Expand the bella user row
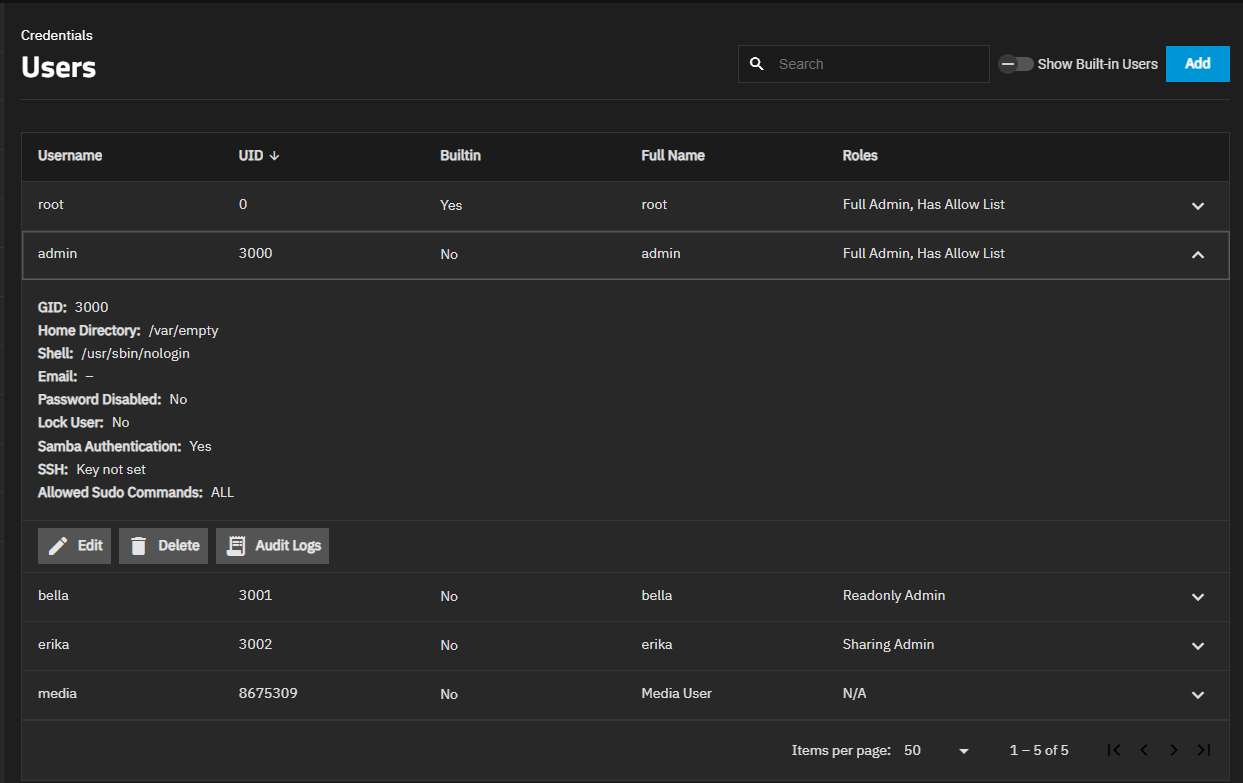The width and height of the screenshot is (1243, 783). pyautogui.click(x=1198, y=597)
